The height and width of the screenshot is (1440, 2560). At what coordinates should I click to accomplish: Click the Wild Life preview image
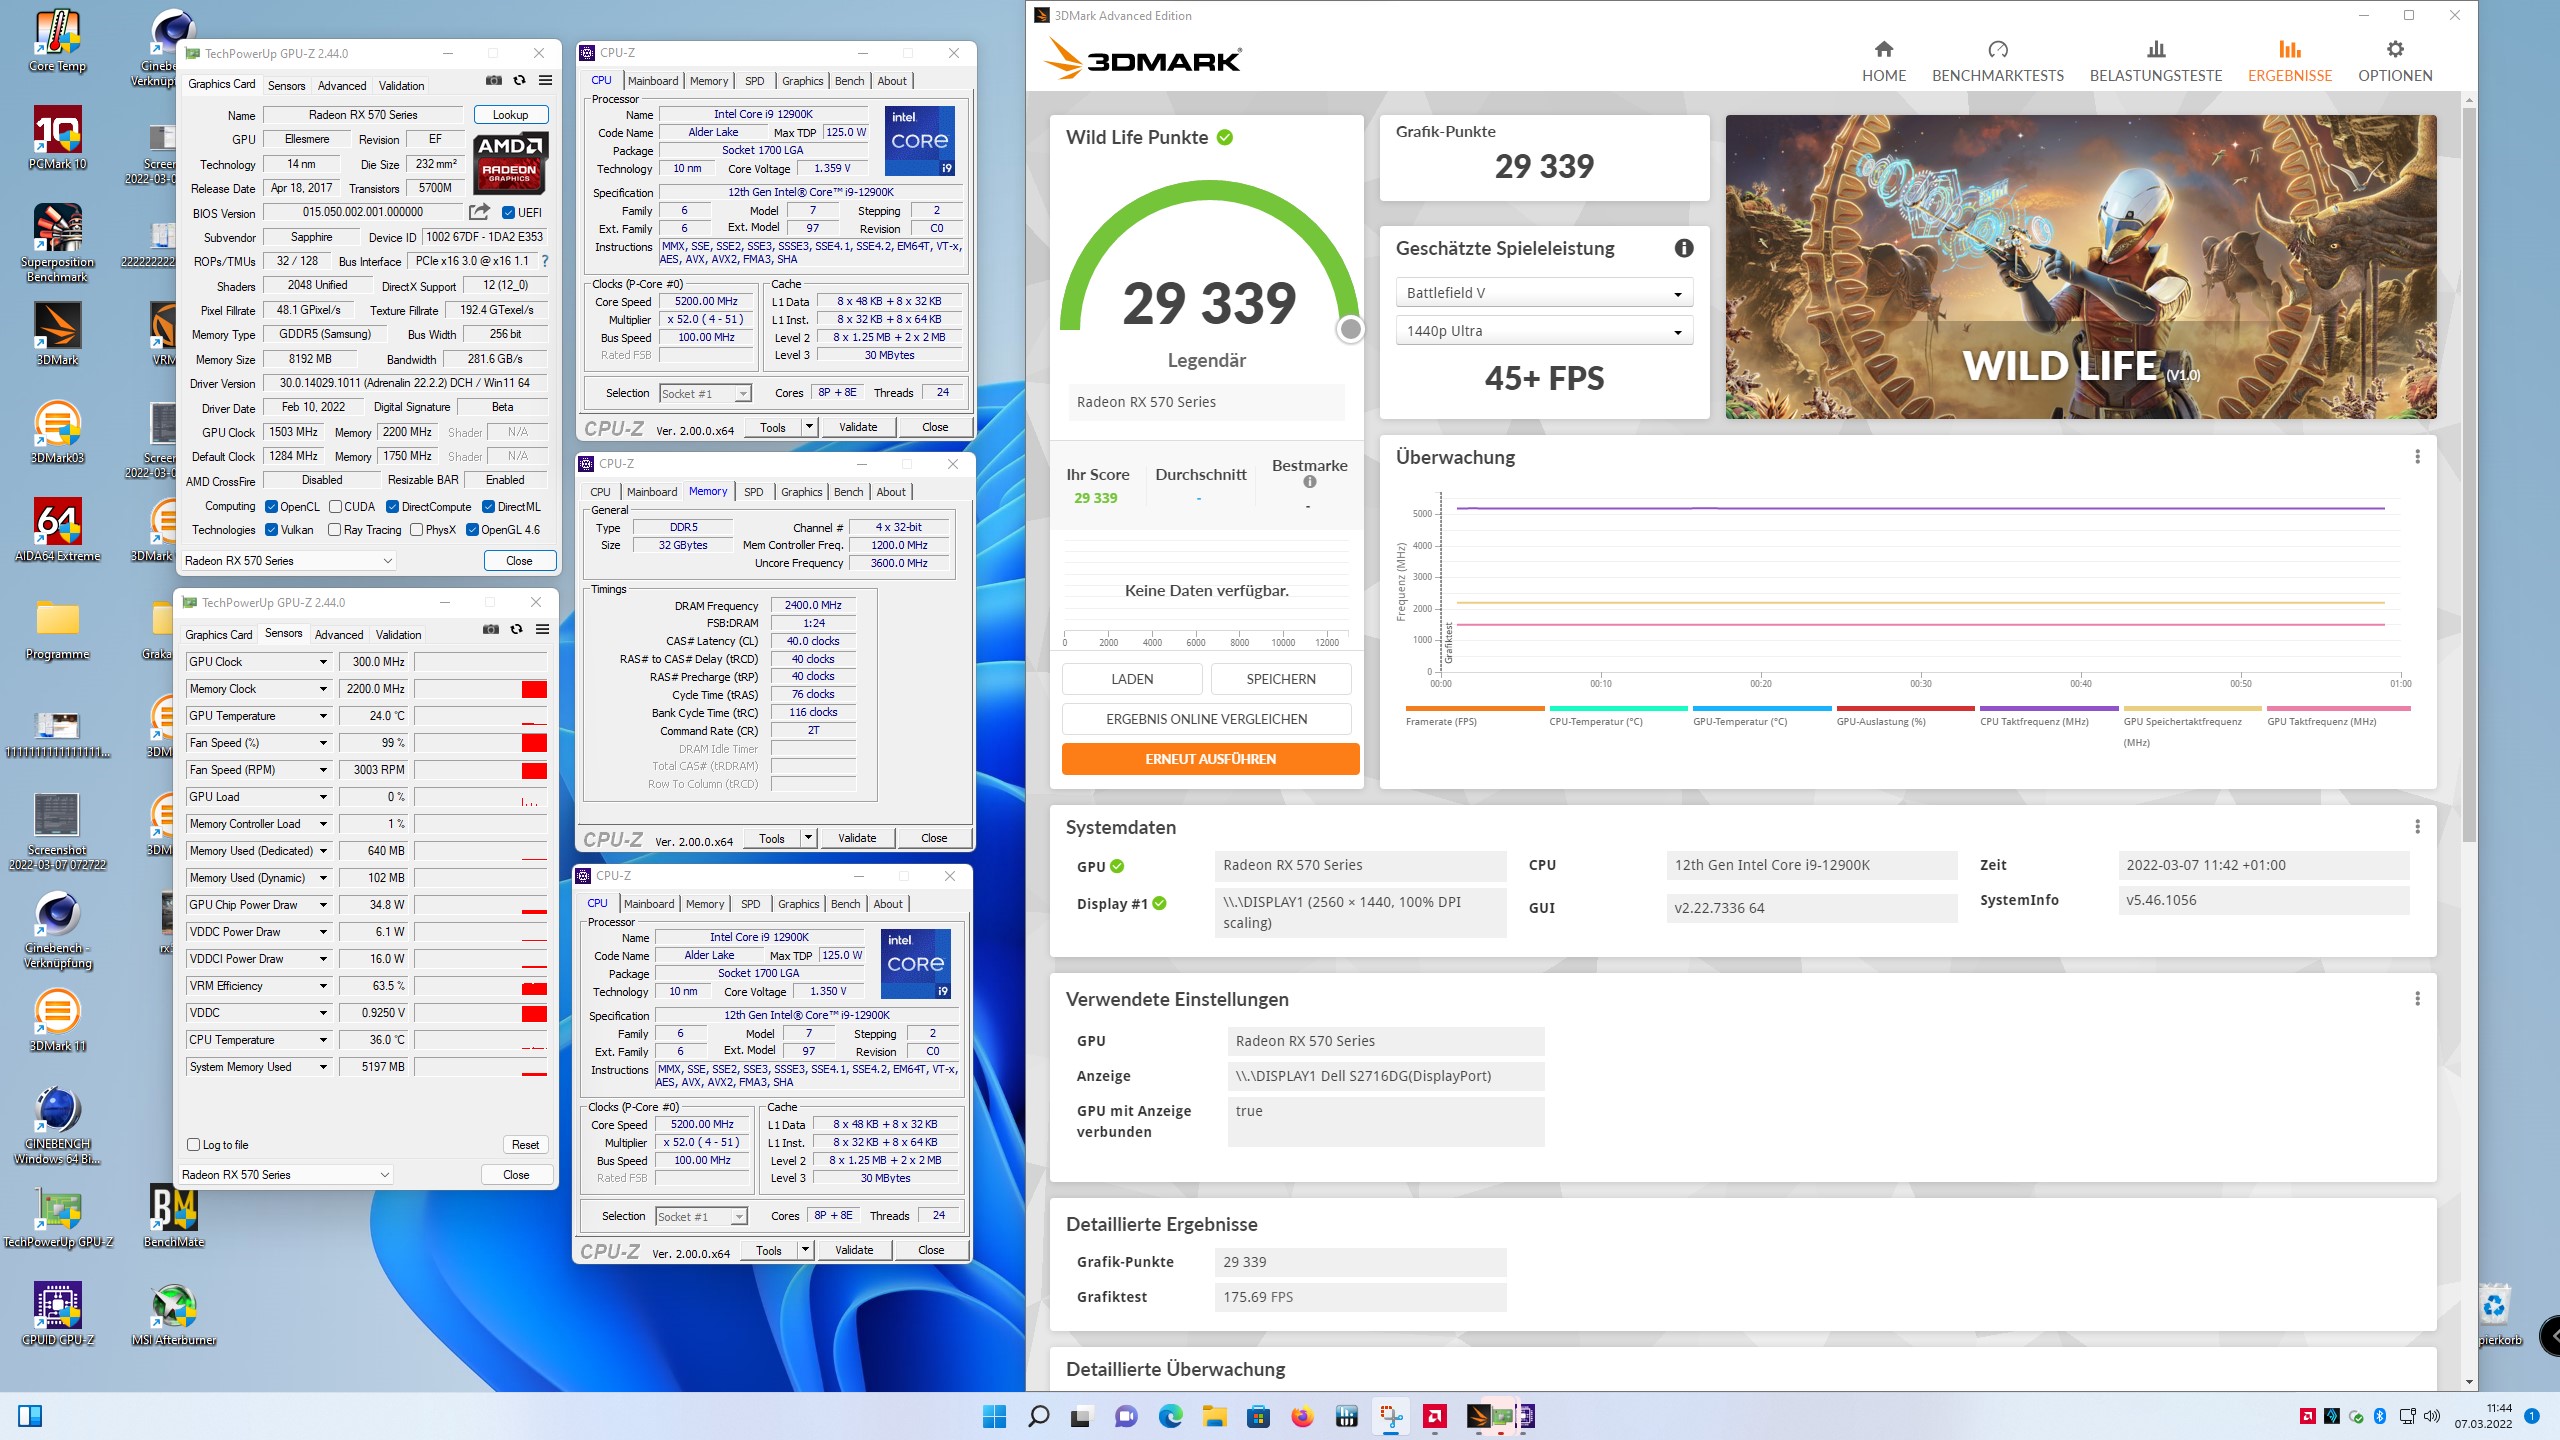pyautogui.click(x=2081, y=267)
